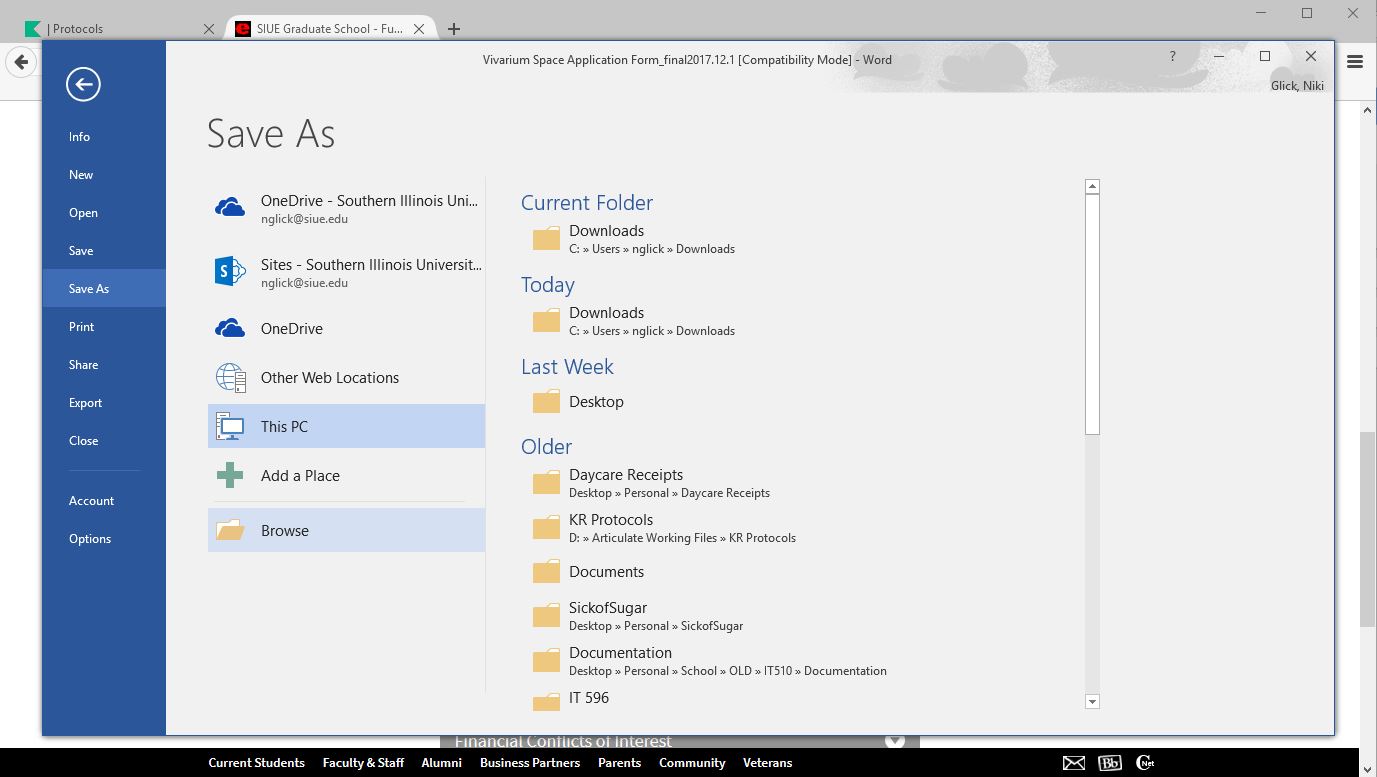Click the Word Help question mark icon
The height and width of the screenshot is (777, 1377).
coord(1172,57)
